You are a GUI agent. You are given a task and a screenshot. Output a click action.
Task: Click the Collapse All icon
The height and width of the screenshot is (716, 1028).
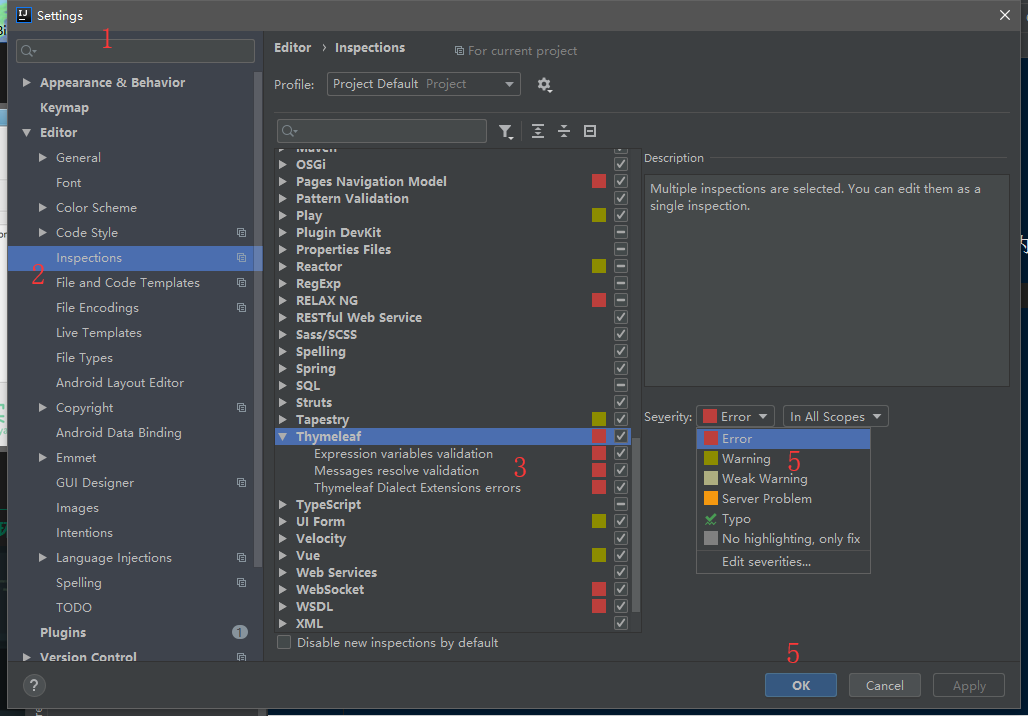click(564, 132)
